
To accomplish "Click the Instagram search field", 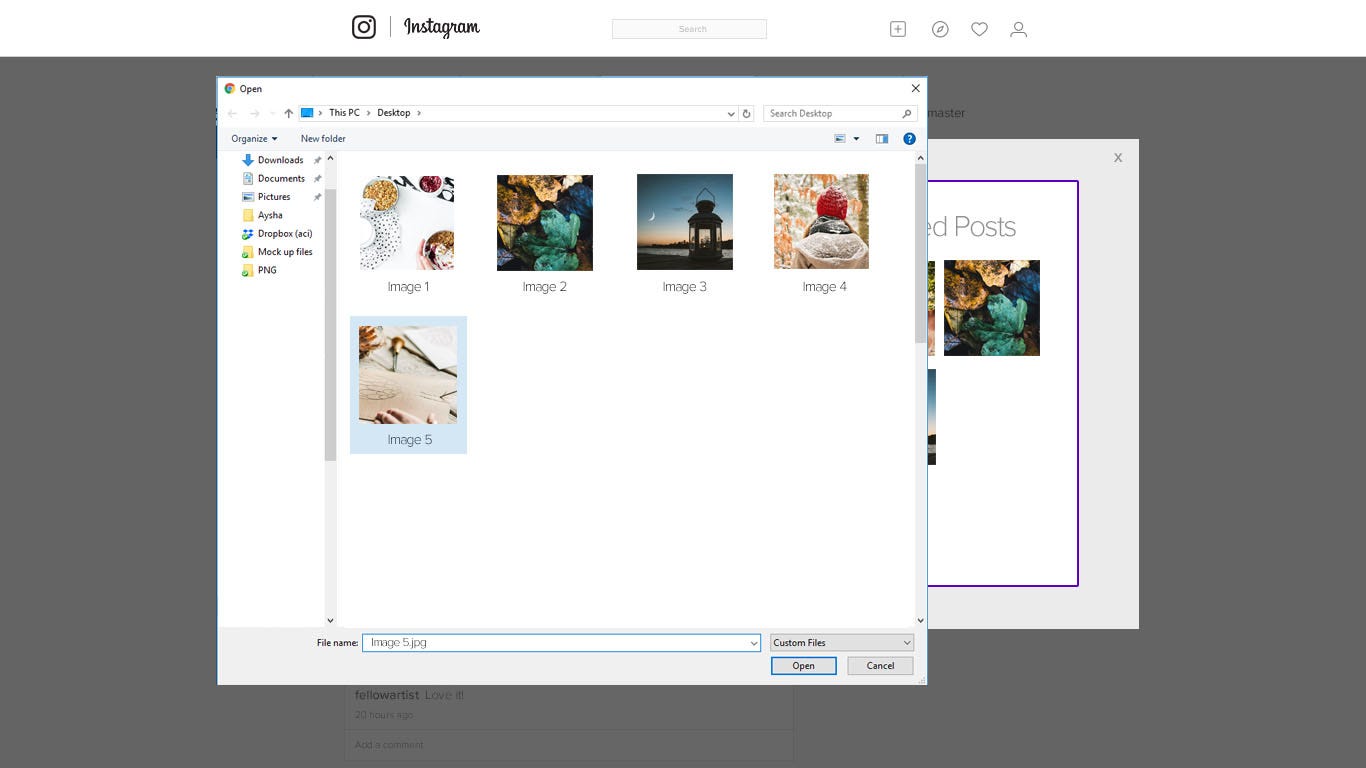I will pos(689,29).
